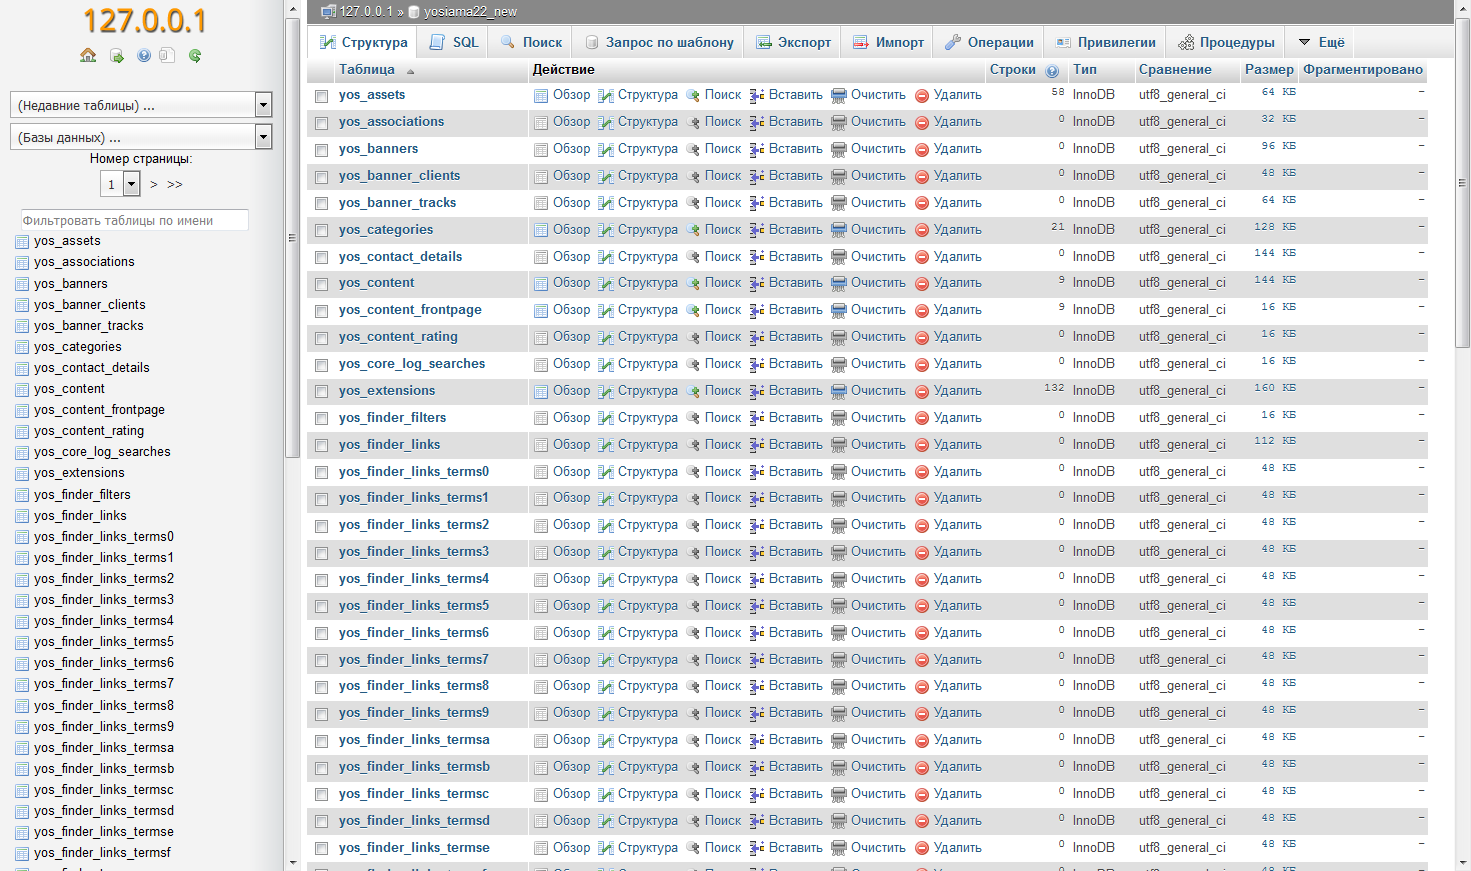Click the search icon for yos_finder_links_terms7
This screenshot has height=871, width=1471.
click(693, 661)
